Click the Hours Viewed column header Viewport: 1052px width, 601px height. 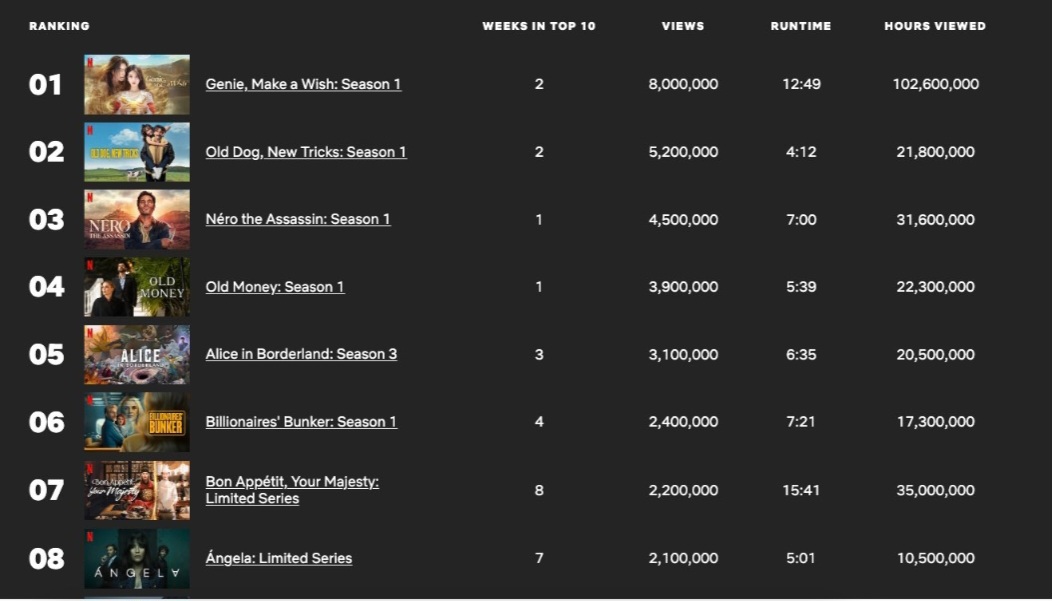click(935, 26)
